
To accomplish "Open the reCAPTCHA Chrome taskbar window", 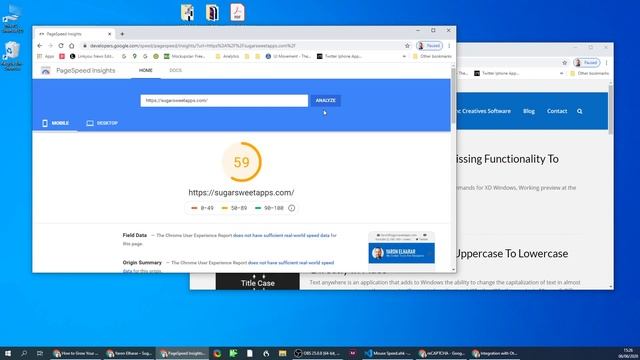I will click(442, 353).
